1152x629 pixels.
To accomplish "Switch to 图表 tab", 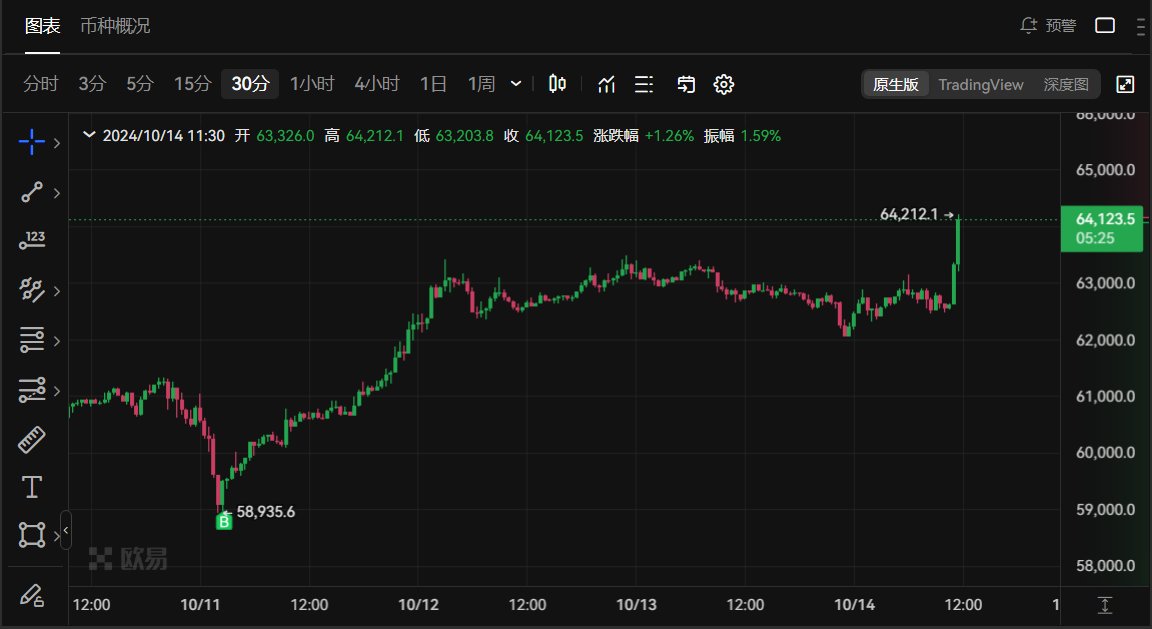I will pyautogui.click(x=43, y=26).
